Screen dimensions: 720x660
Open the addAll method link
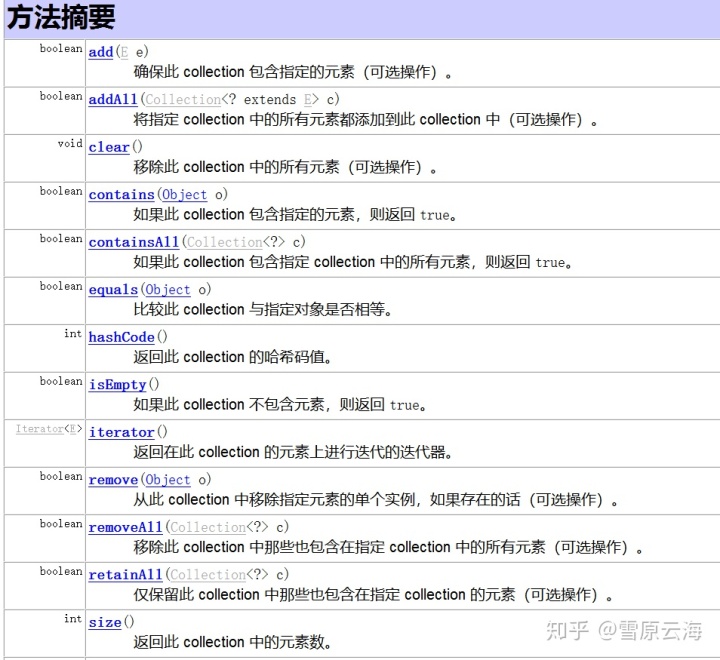[x=113, y=100]
